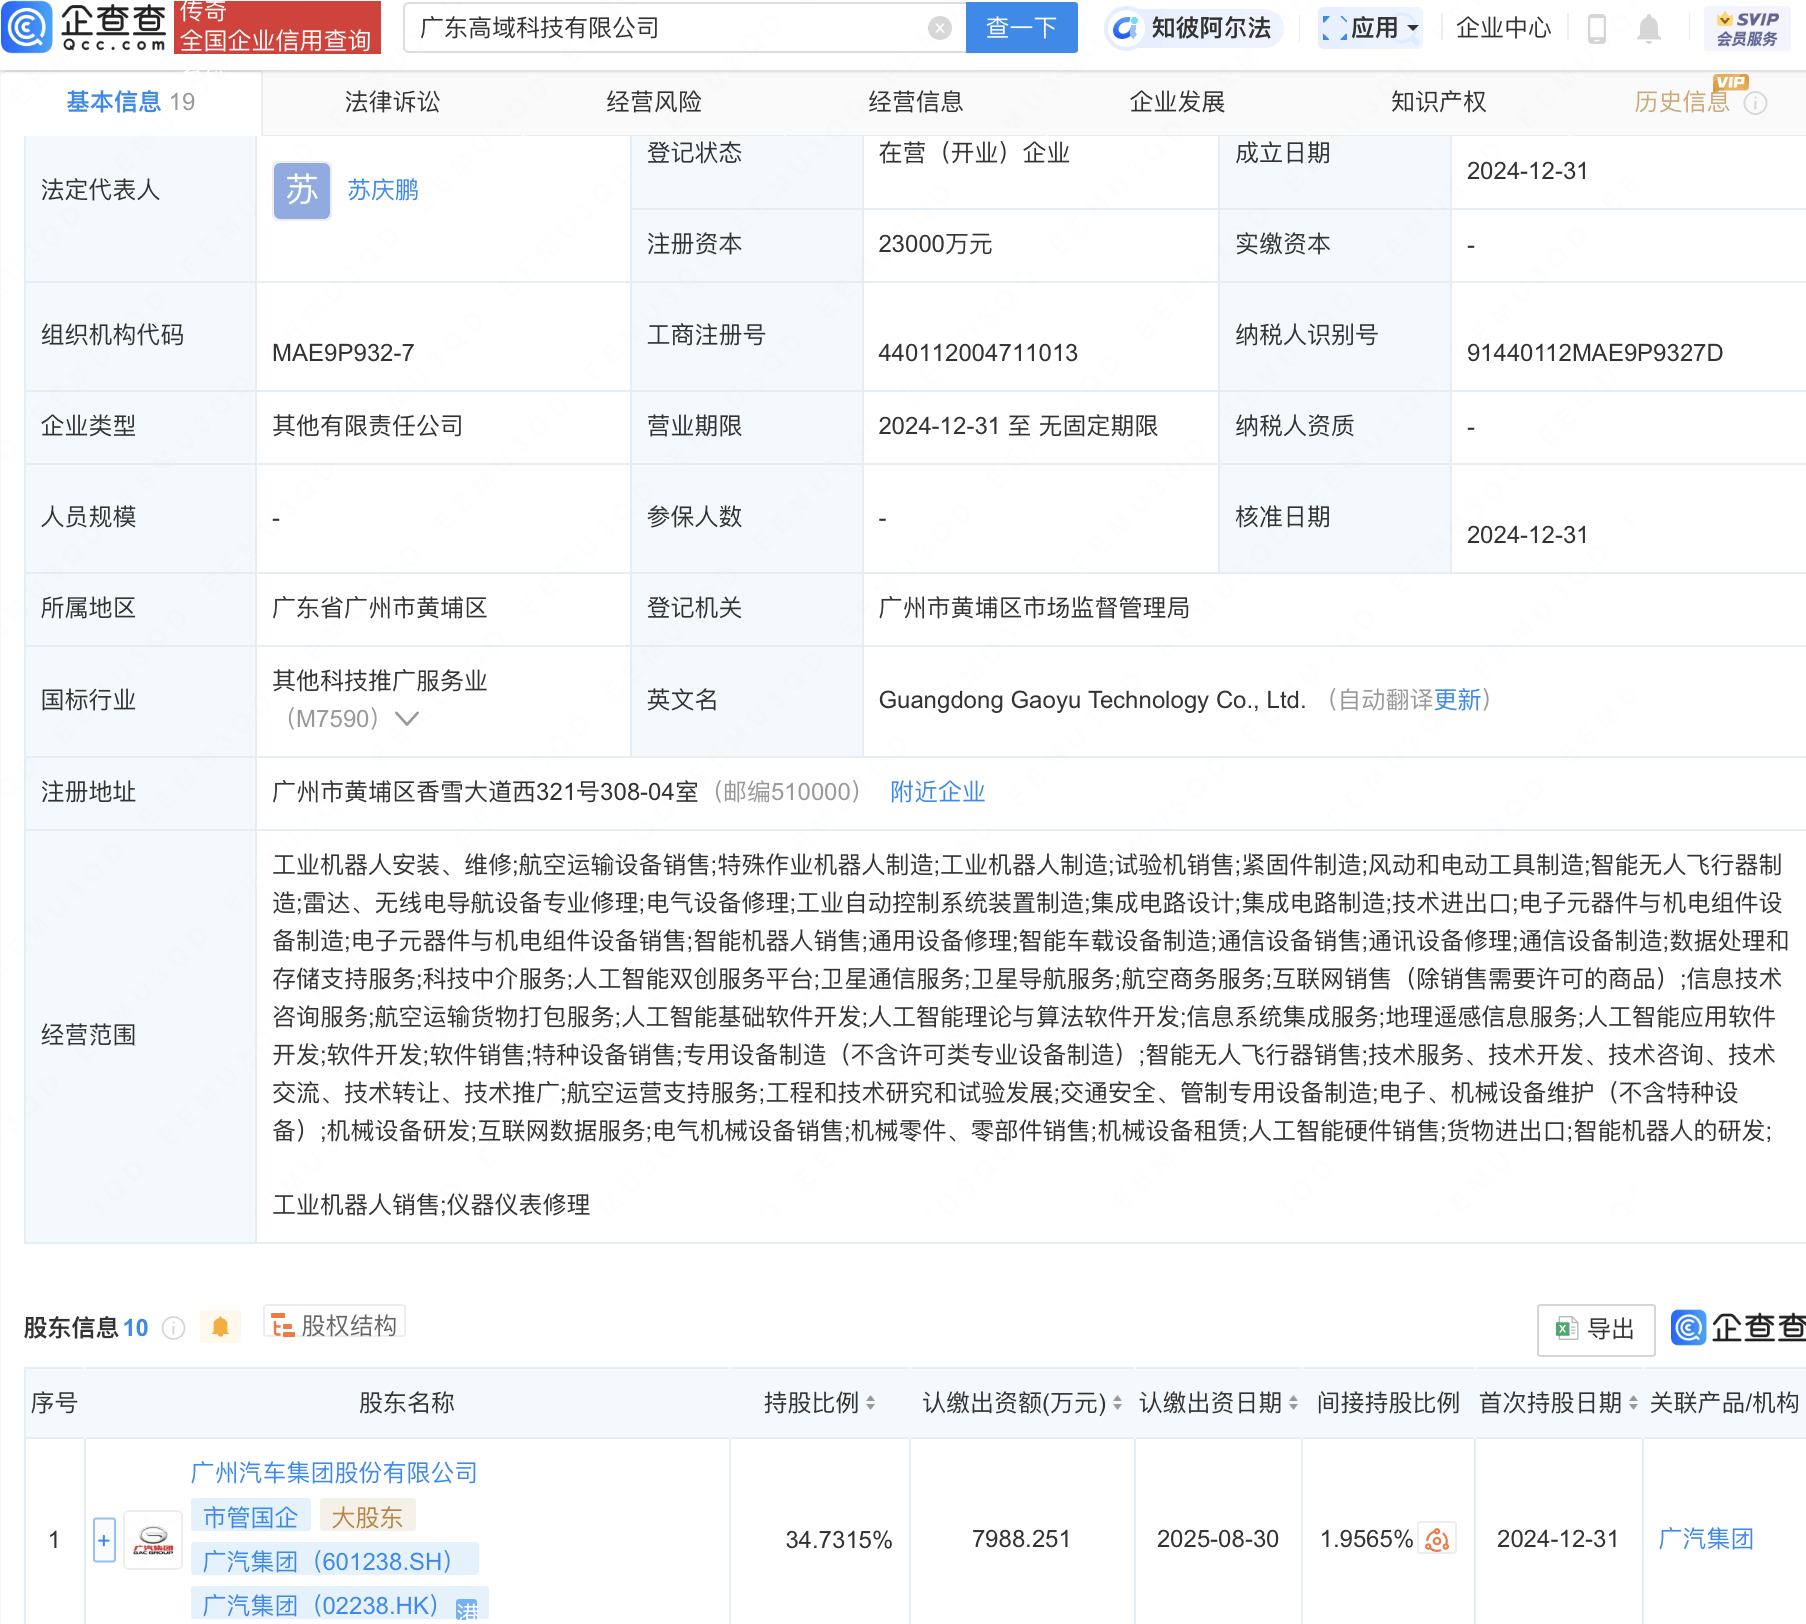This screenshot has height=1624, width=1806.
Task: Open 广汽集团 related product link
Action: tap(1706, 1539)
